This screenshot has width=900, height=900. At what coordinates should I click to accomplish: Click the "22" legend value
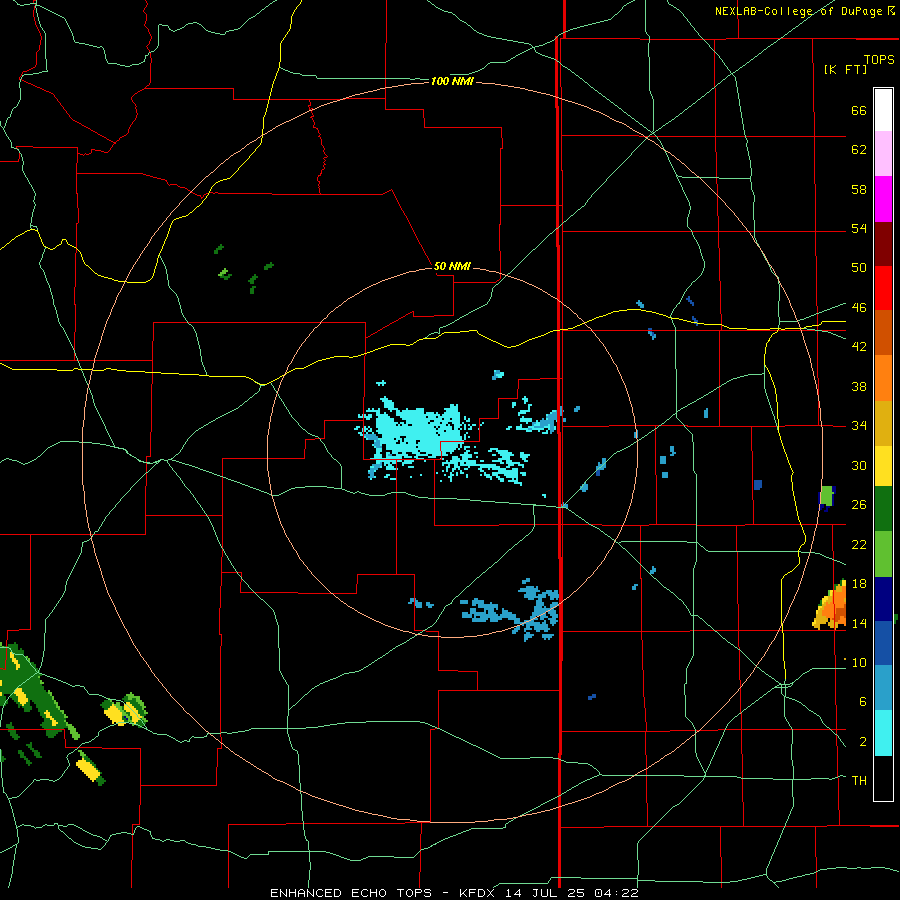coord(859,544)
